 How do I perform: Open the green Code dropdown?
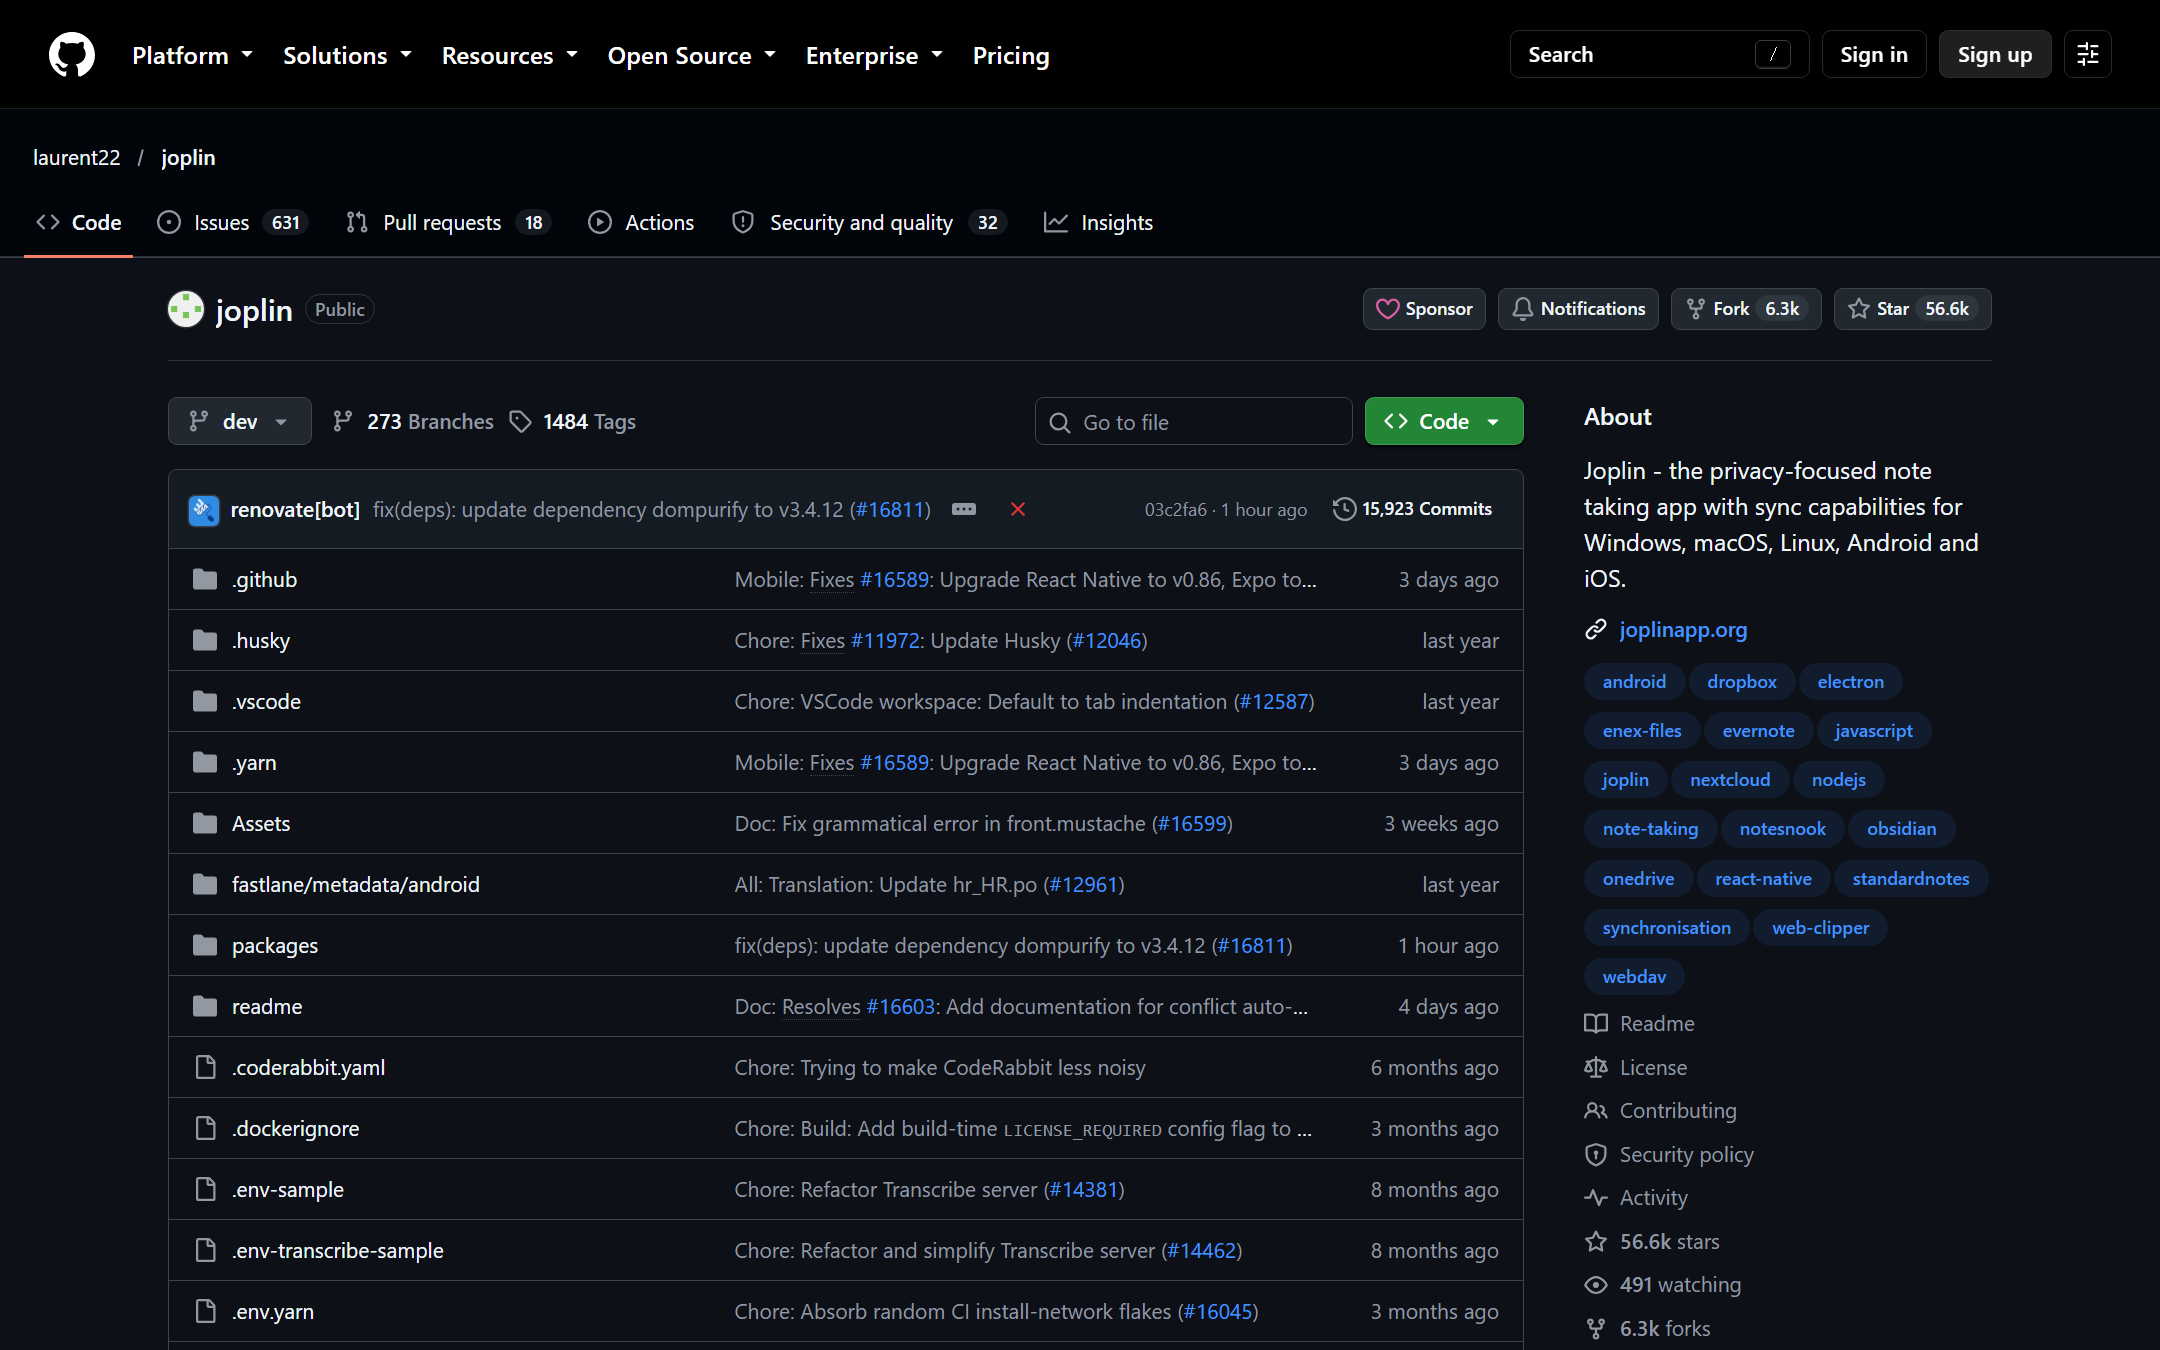pos(1444,421)
